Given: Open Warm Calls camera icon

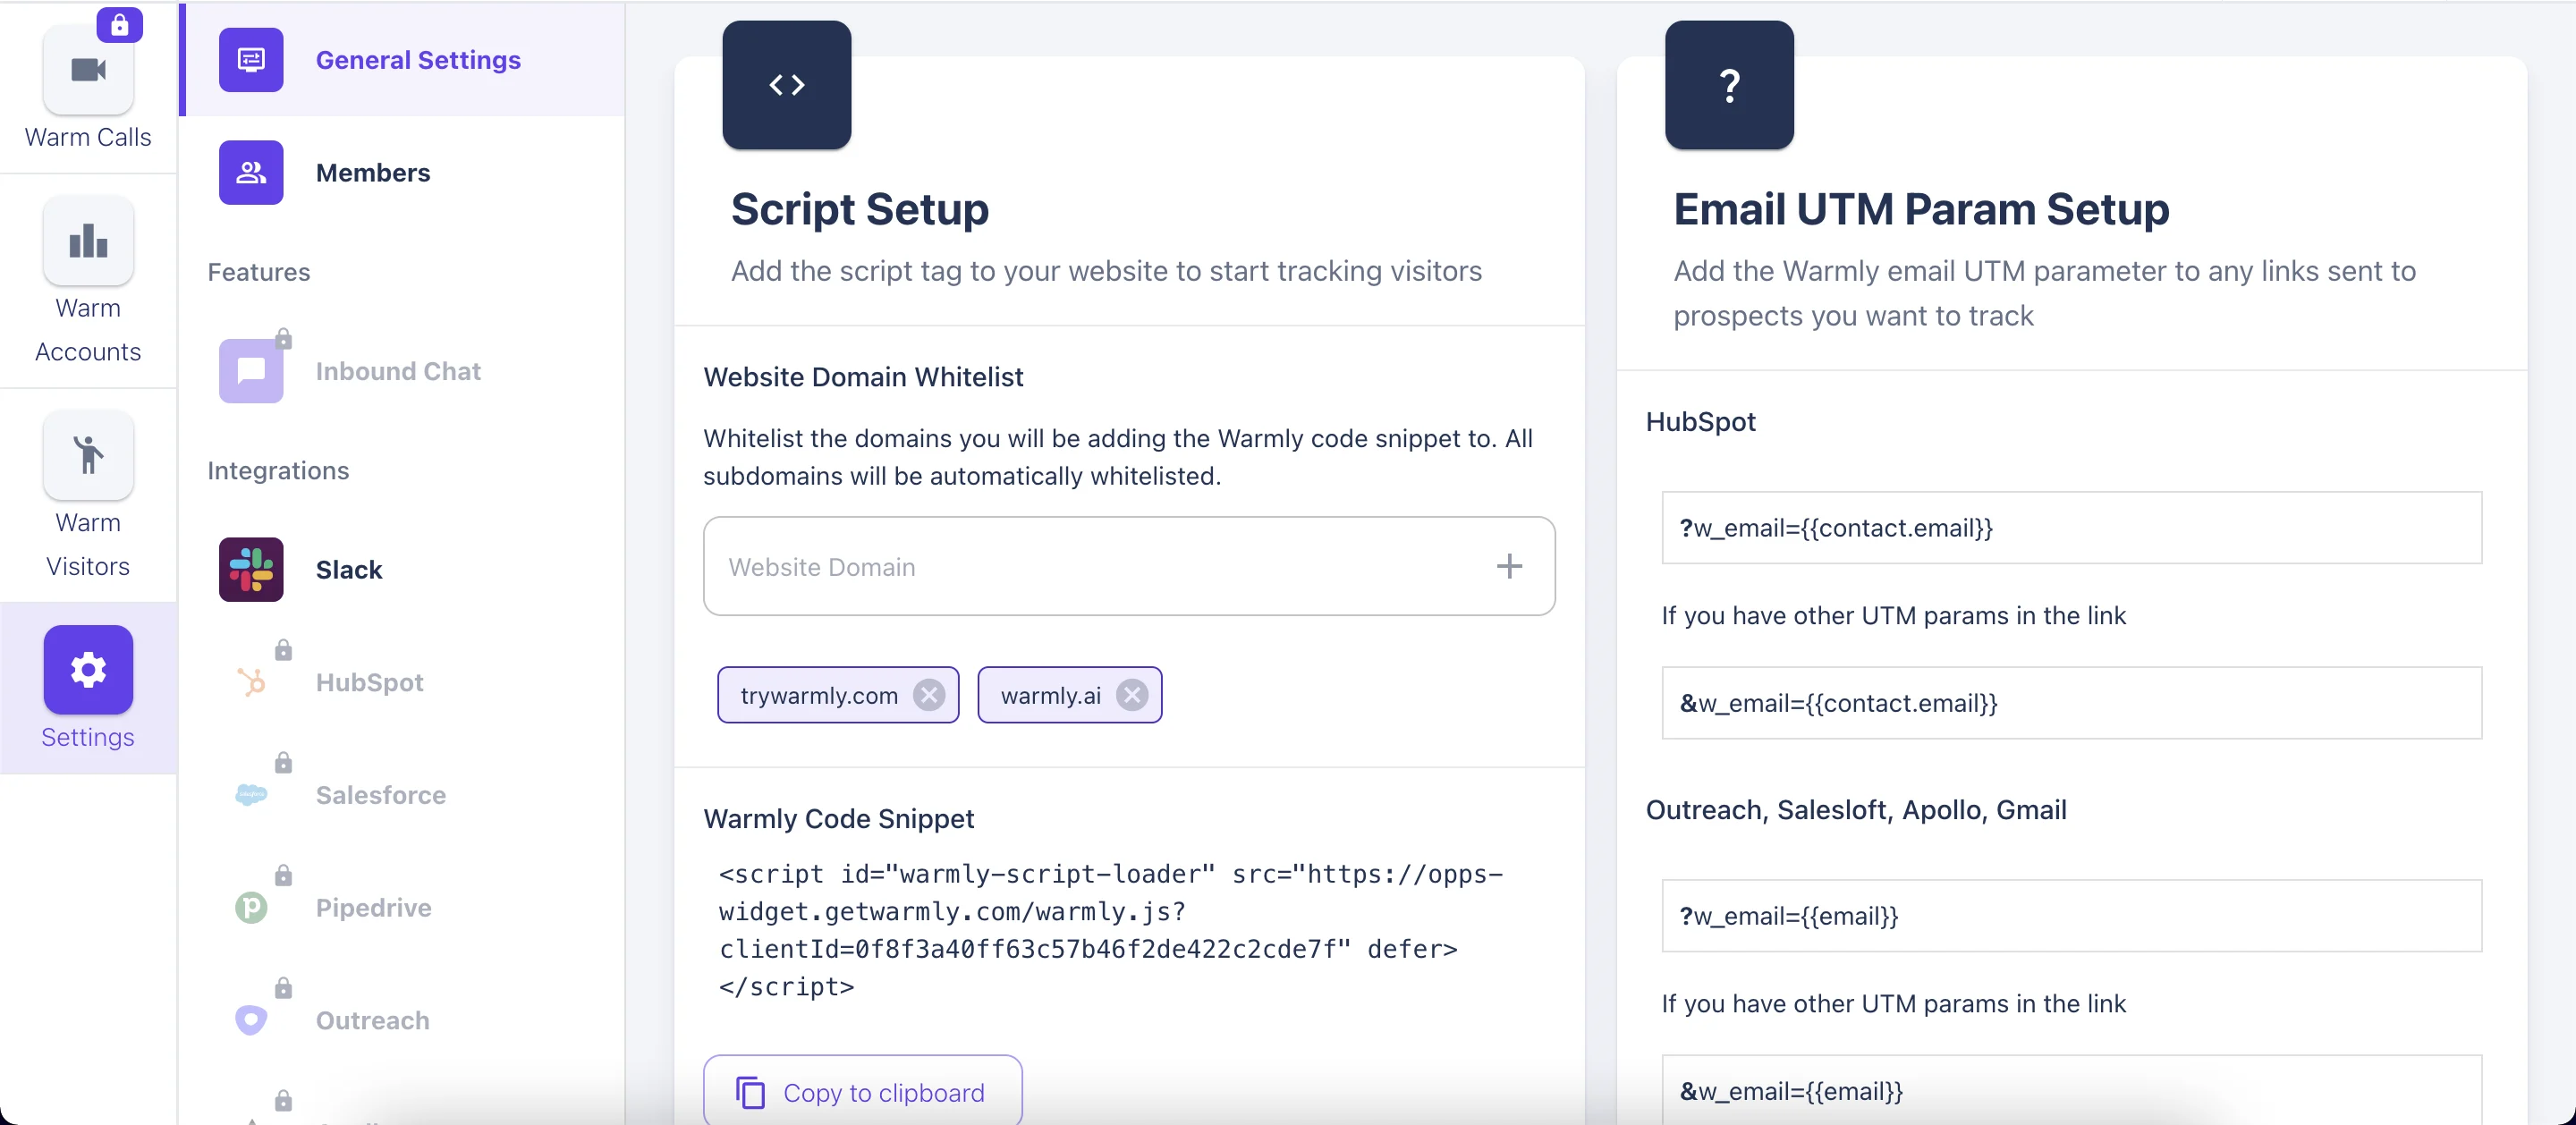Looking at the screenshot, I should coord(88,70).
